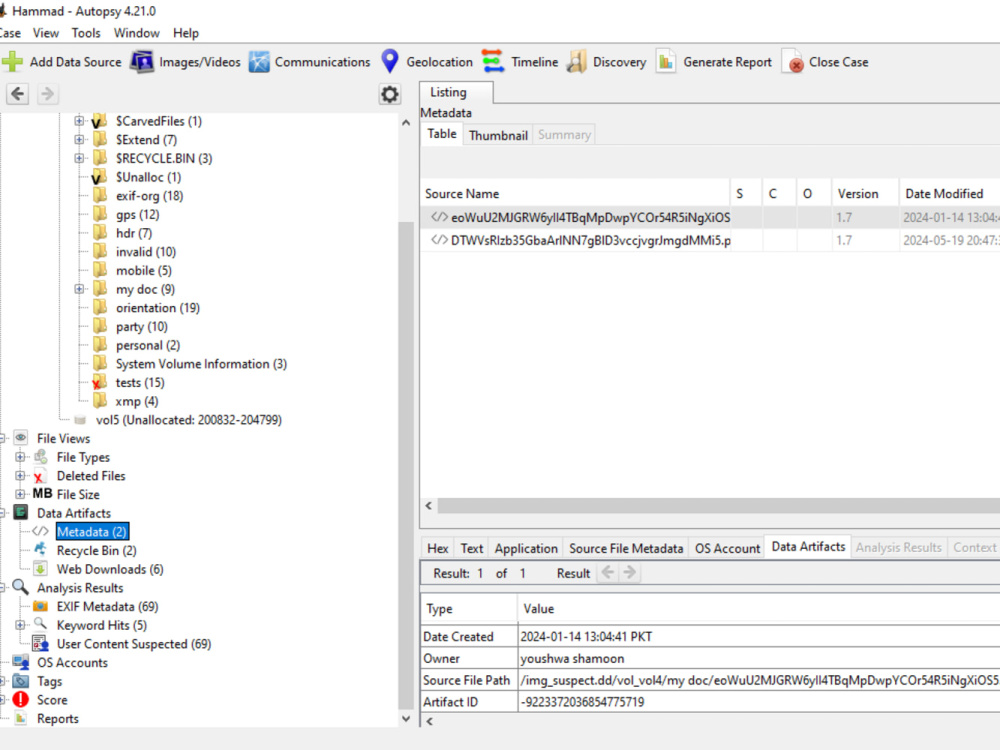Image resolution: width=1000 pixels, height=750 pixels.
Task: Switch to the Application tab
Action: coord(526,548)
